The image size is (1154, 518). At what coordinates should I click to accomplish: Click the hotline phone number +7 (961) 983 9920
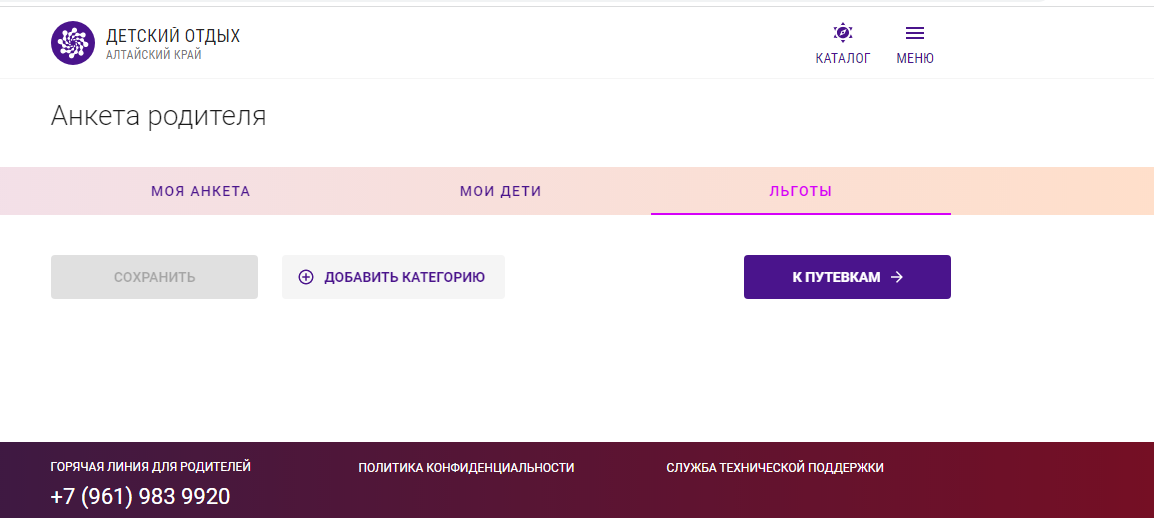[x=141, y=497]
